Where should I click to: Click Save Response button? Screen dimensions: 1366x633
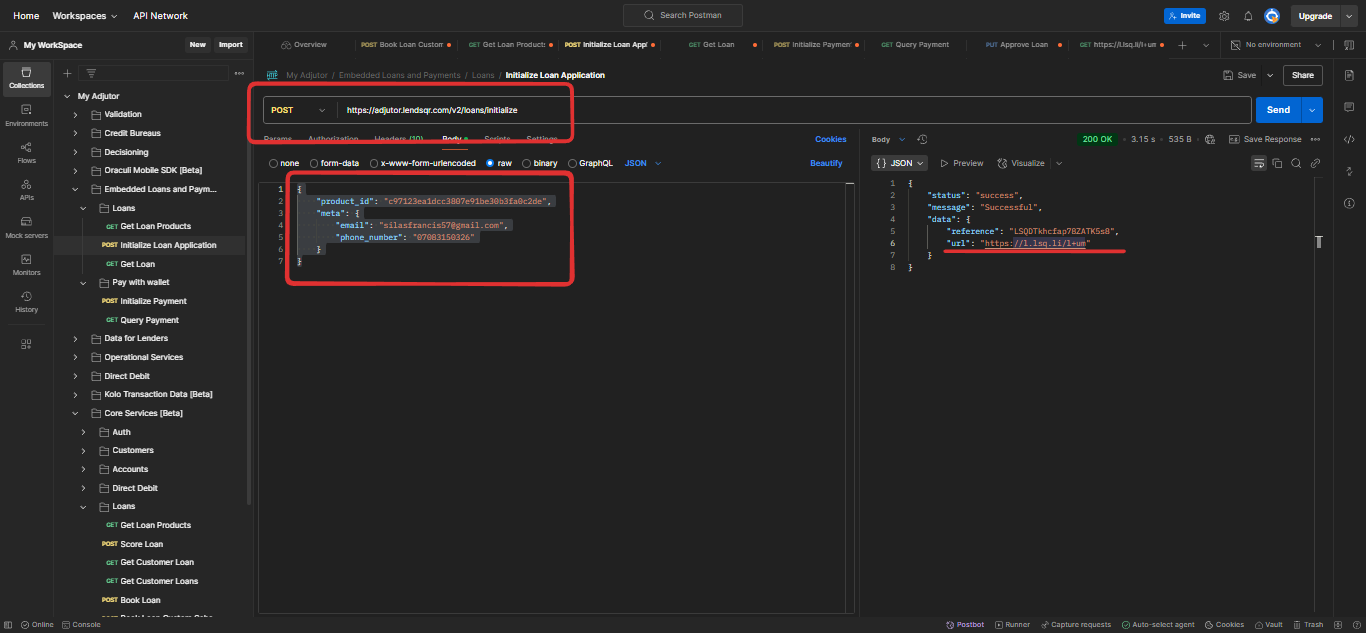[1265, 139]
